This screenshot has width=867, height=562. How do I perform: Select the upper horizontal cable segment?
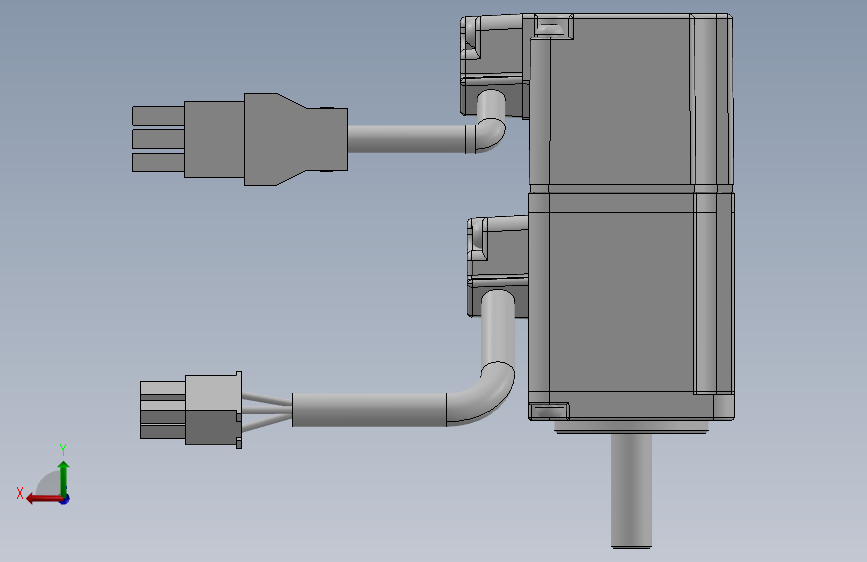[408, 139]
